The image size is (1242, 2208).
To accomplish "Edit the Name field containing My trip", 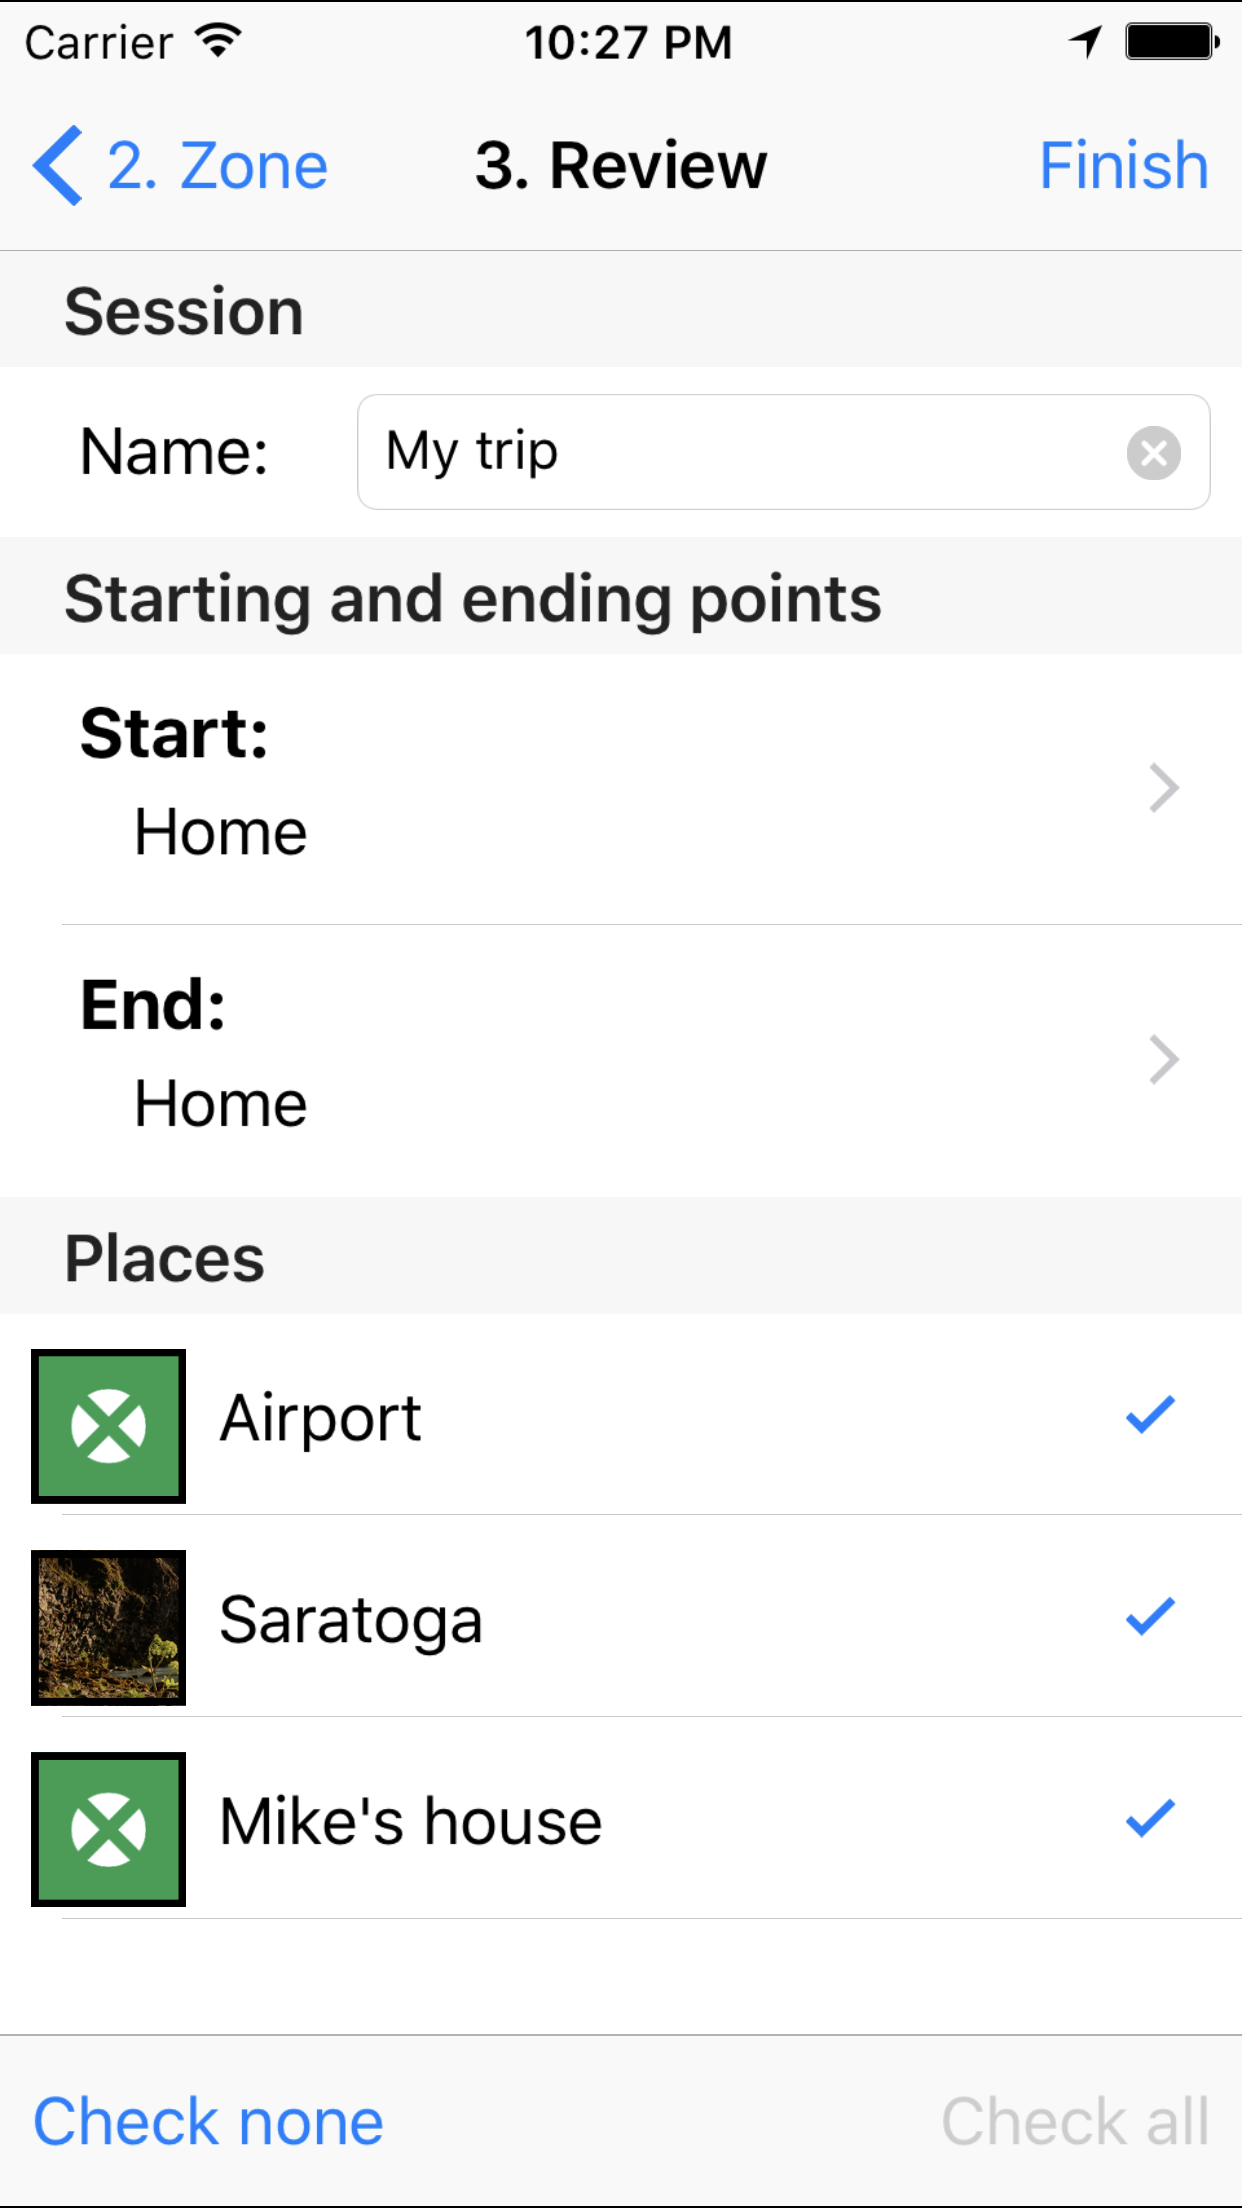I will pos(740,452).
